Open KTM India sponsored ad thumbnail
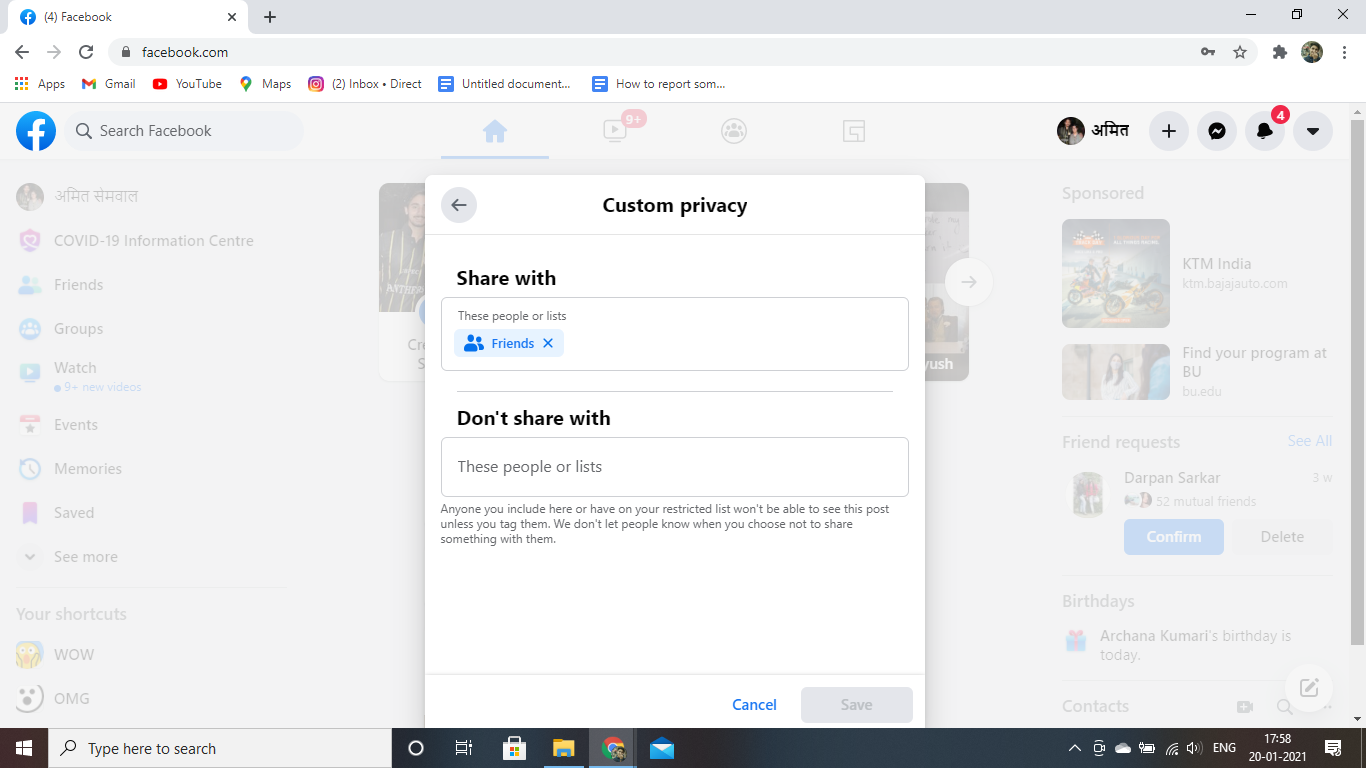Screen dimensions: 1366x768 [x=1116, y=273]
